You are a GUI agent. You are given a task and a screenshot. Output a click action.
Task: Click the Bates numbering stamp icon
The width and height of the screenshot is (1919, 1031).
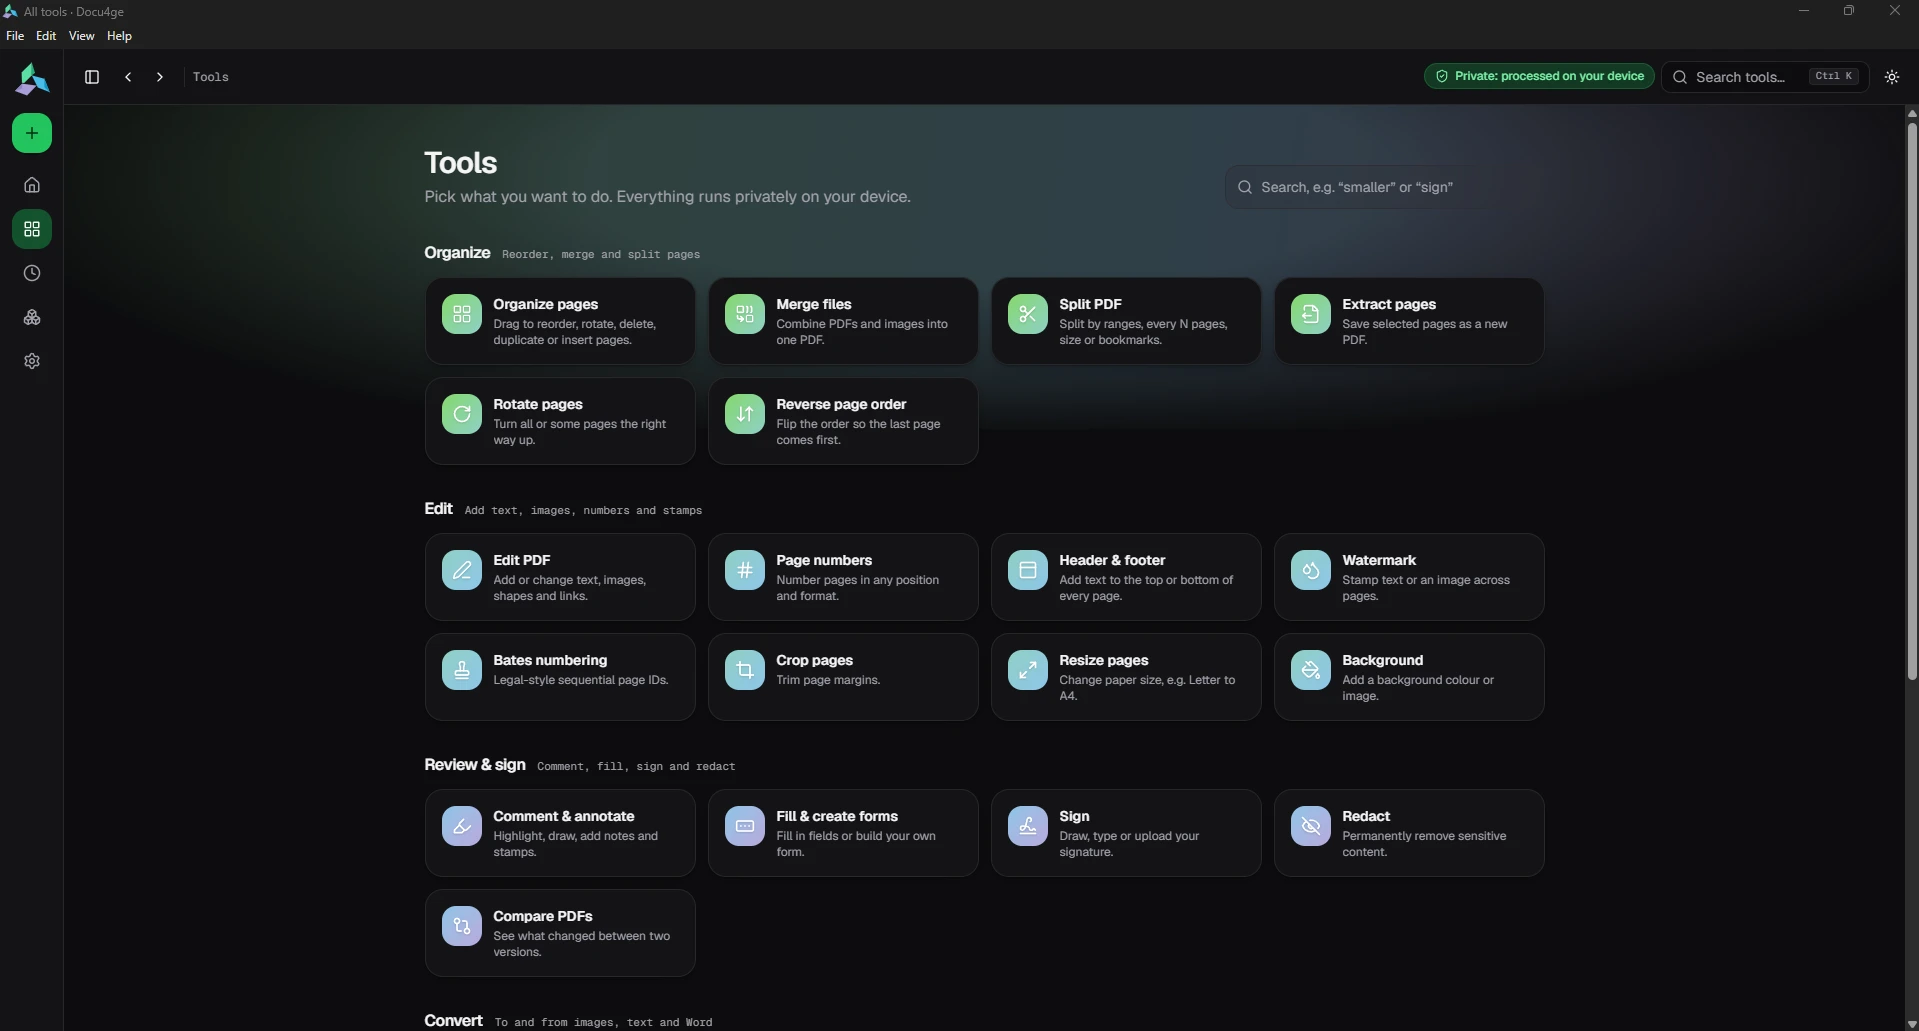point(462,670)
